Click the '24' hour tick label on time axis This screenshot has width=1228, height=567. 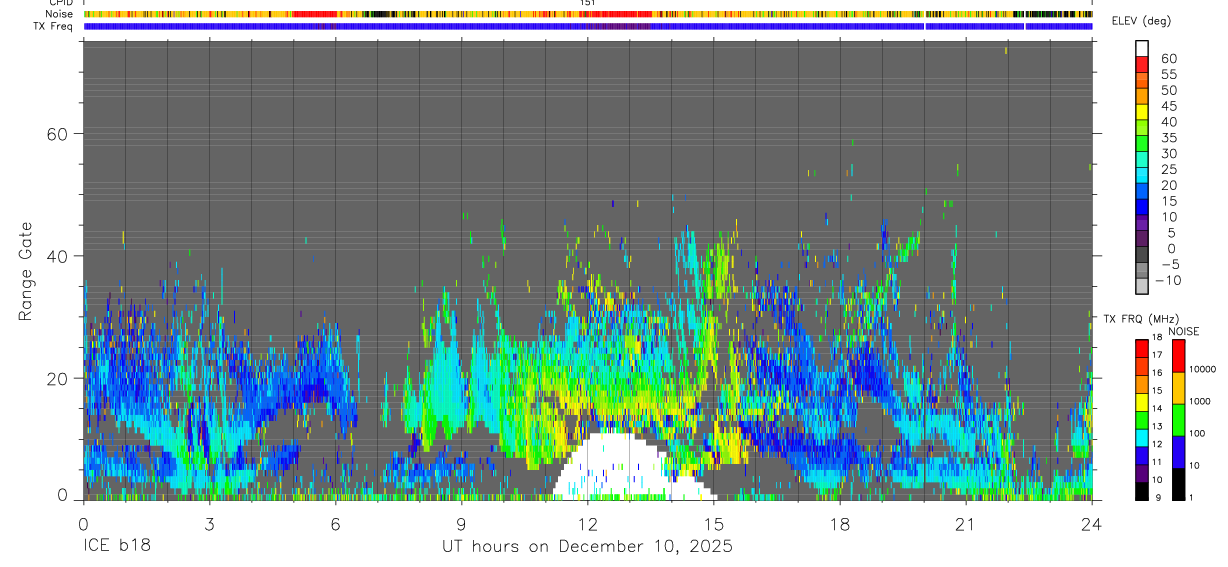[x=1092, y=524]
